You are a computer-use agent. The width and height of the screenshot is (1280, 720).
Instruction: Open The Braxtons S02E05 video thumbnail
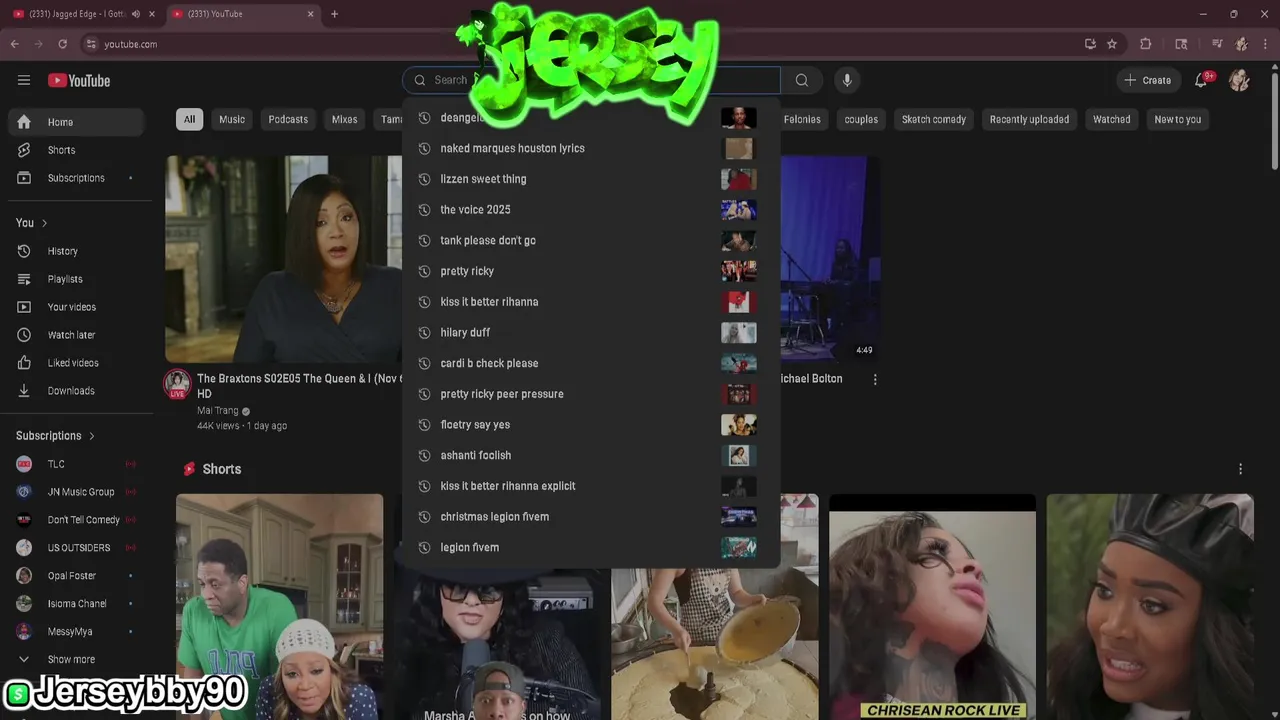coord(284,259)
